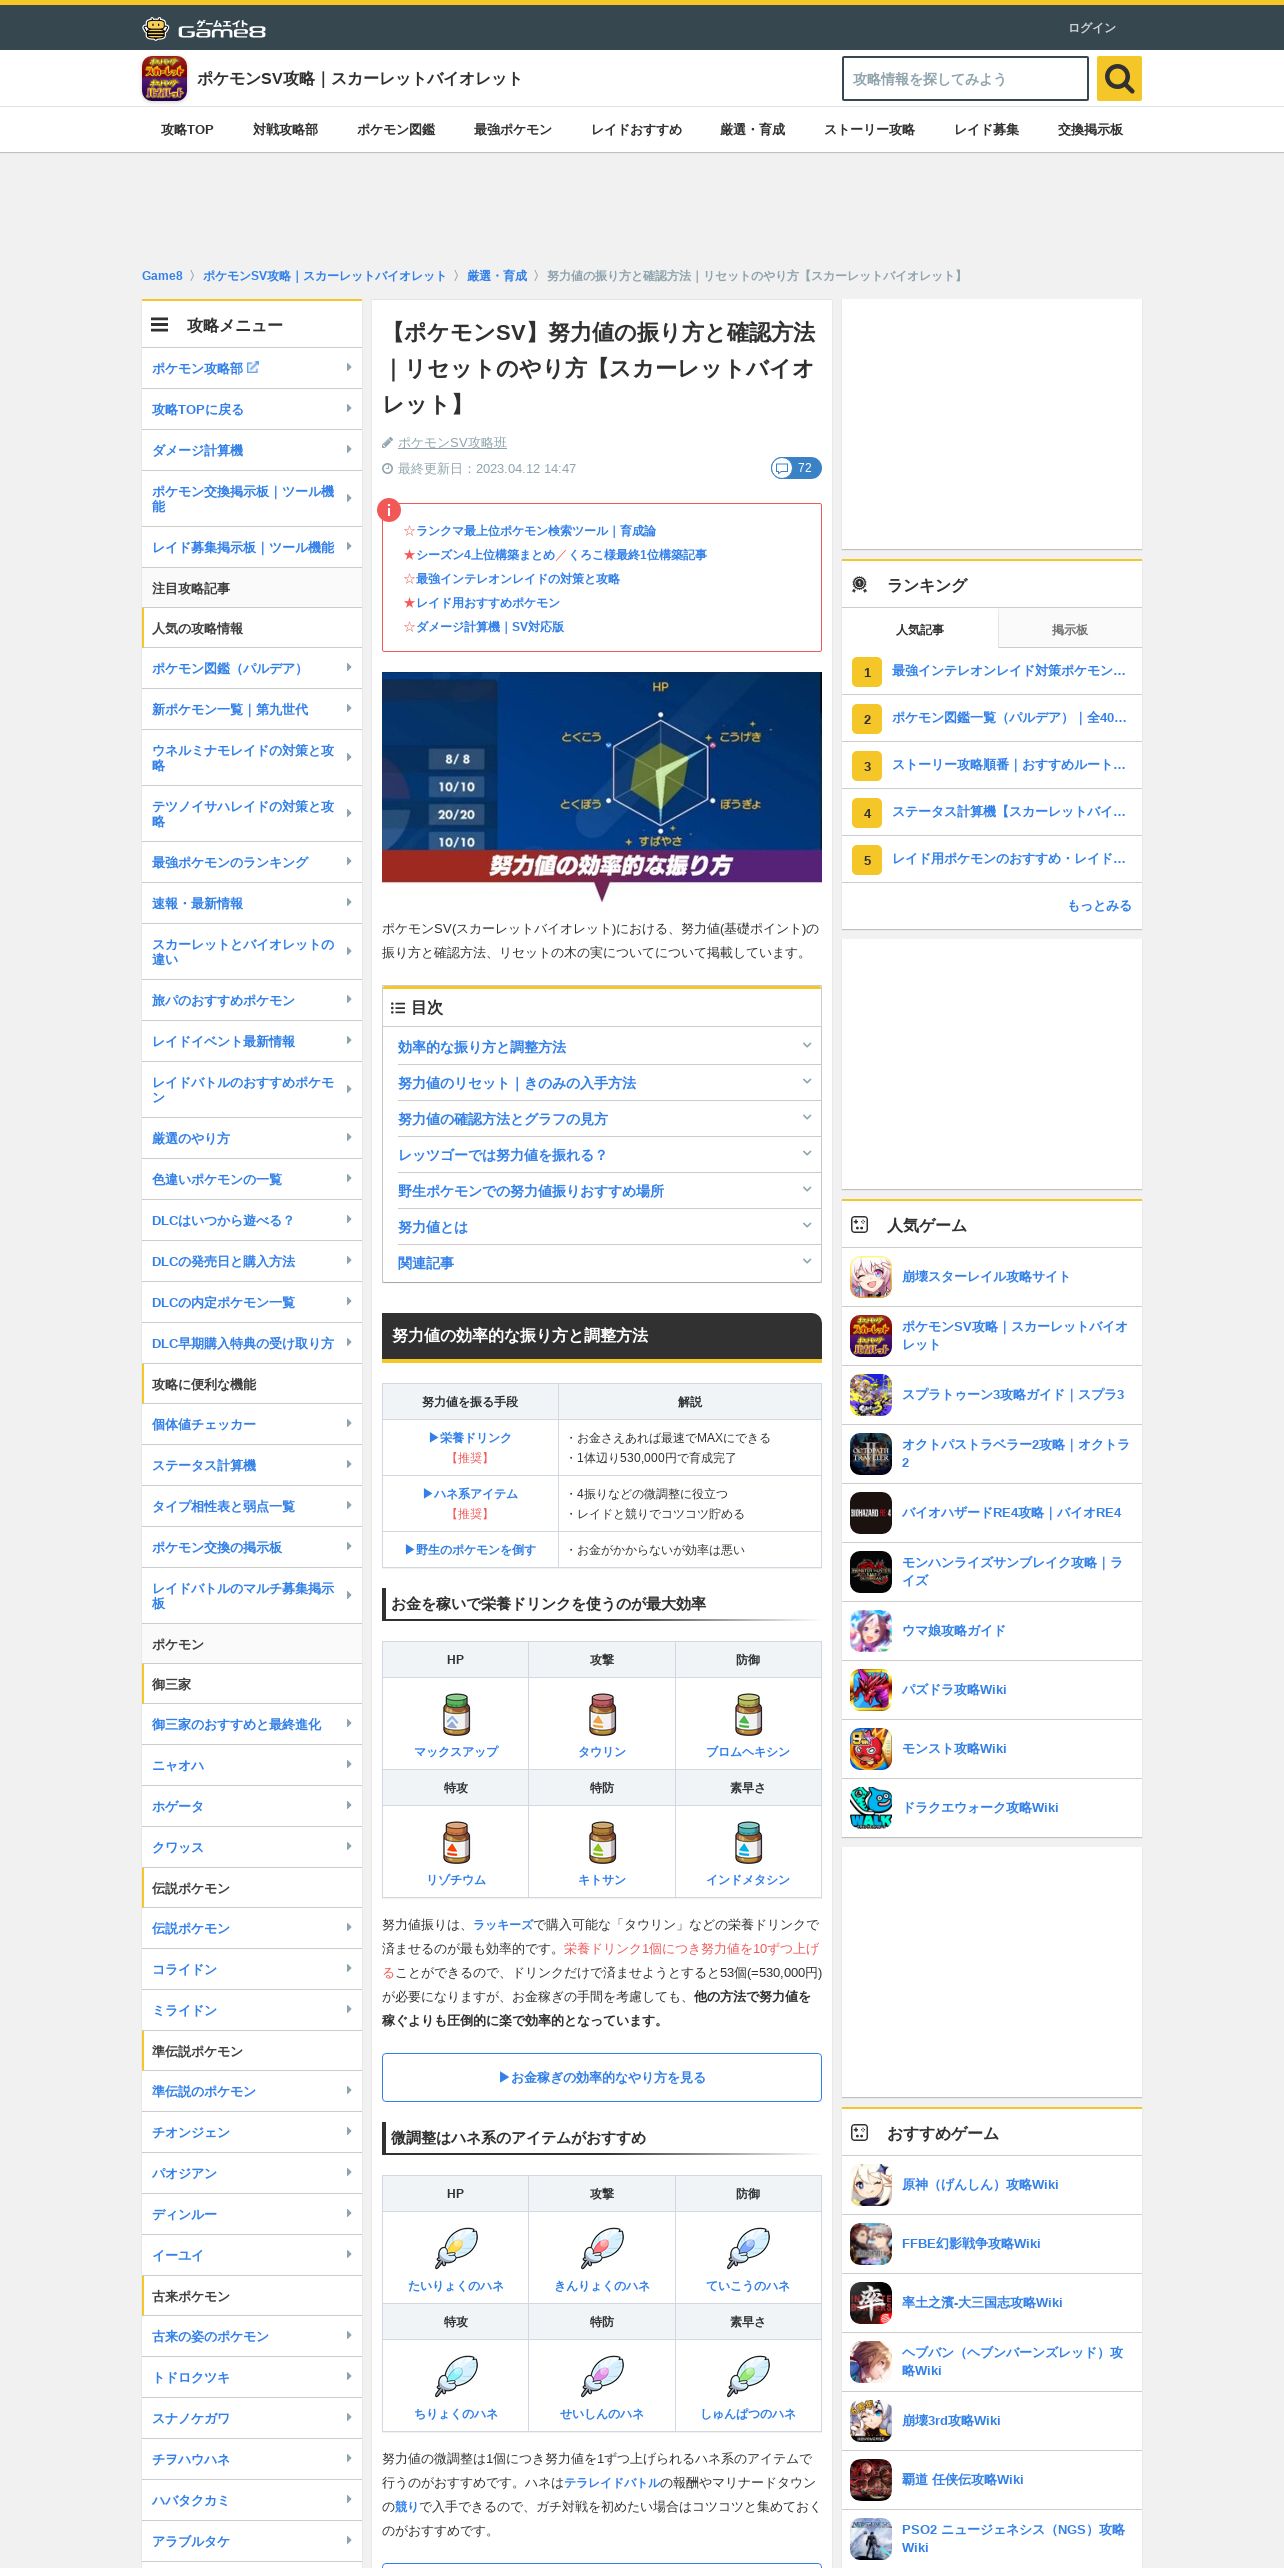
Task: Click the Pokemon SV game icon beside site title
Action: 164,78
